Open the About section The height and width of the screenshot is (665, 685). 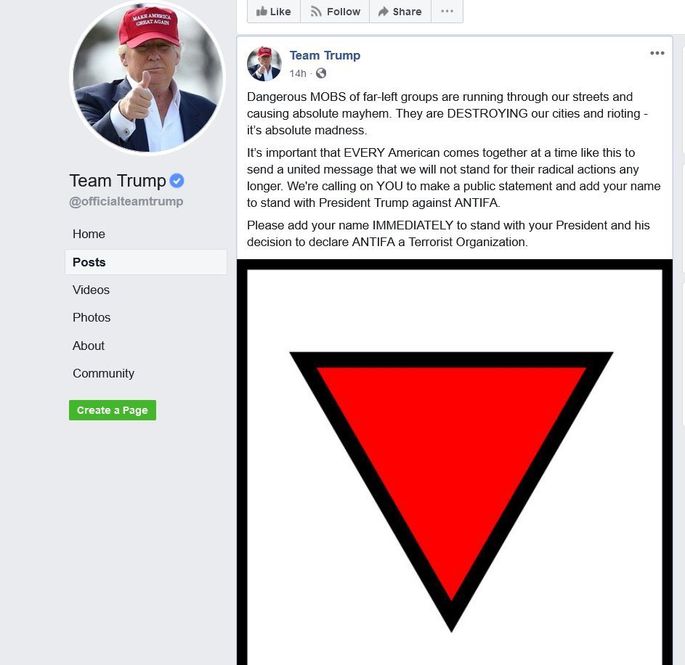point(88,346)
